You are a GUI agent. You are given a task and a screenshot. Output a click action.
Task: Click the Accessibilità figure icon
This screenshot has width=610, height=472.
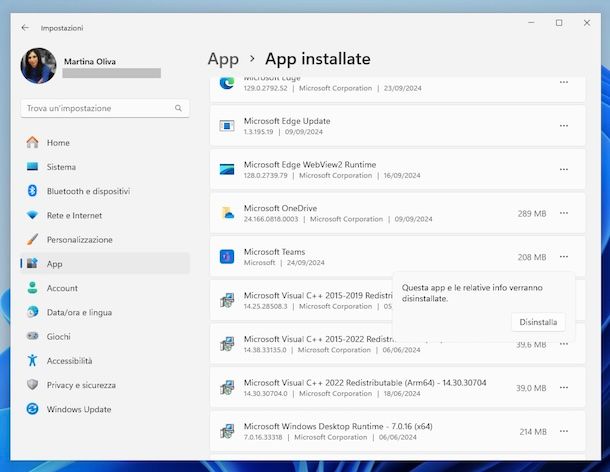coord(33,360)
